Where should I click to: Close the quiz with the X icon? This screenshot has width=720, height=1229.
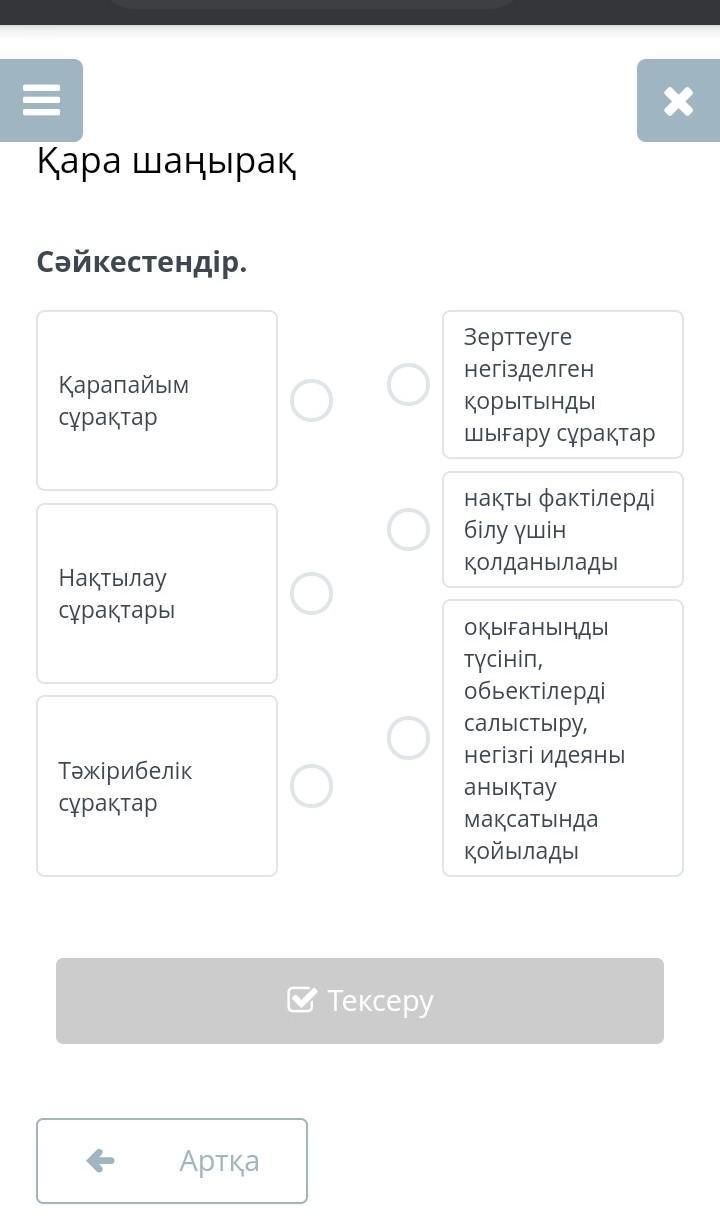[678, 100]
